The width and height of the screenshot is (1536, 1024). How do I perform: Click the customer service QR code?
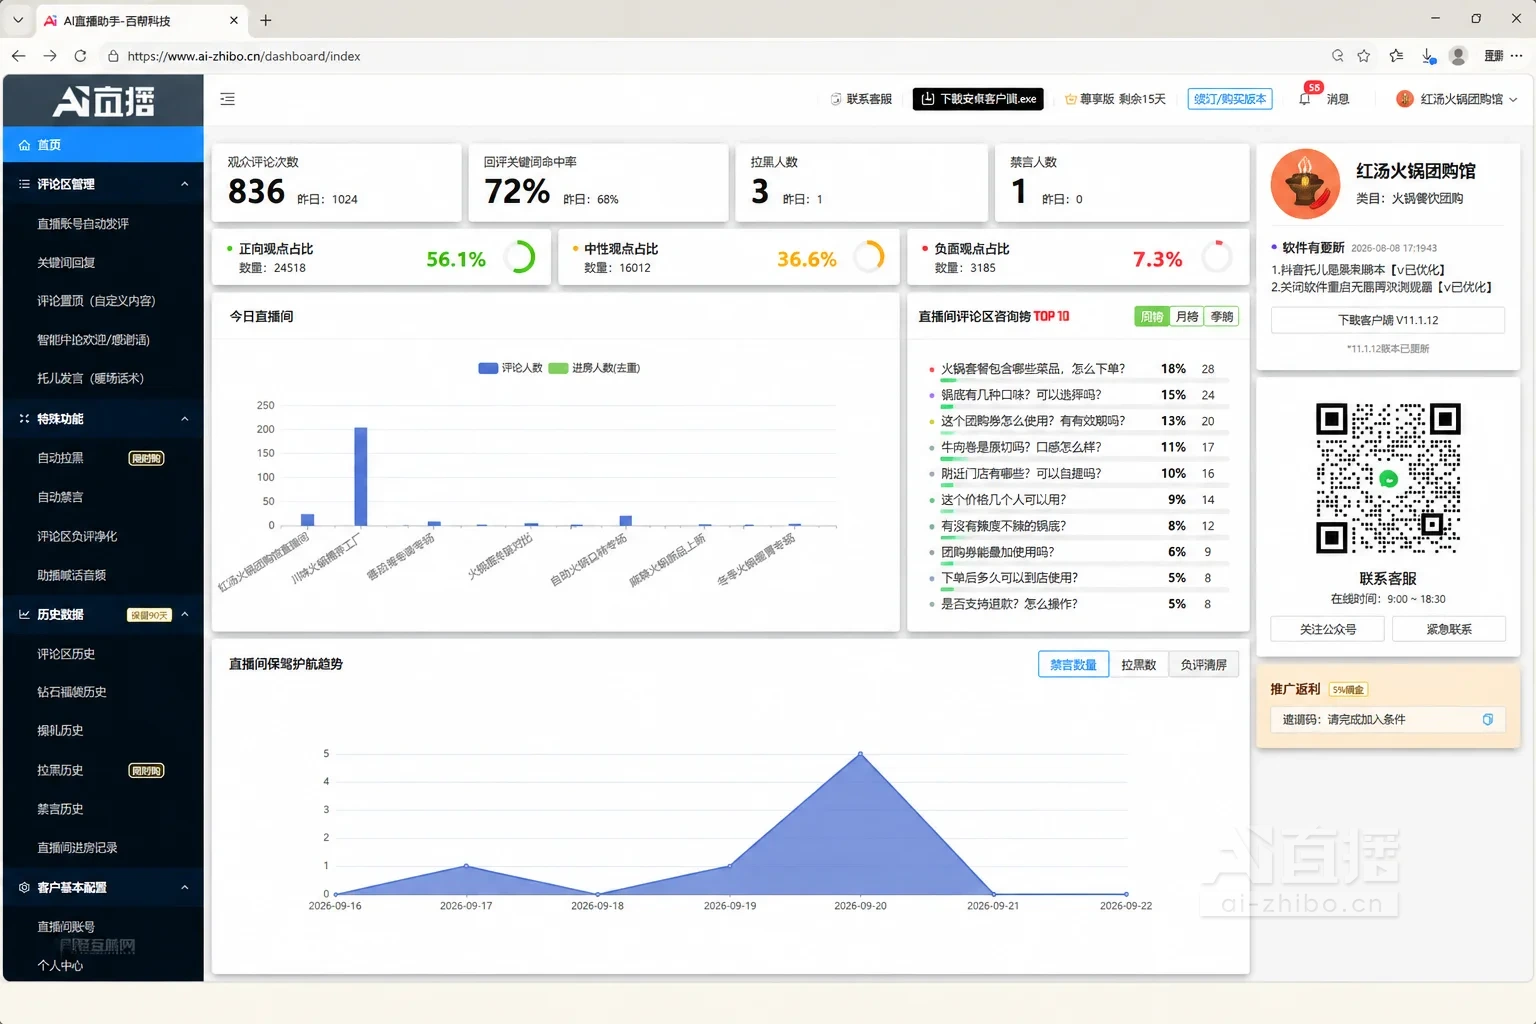(x=1388, y=478)
